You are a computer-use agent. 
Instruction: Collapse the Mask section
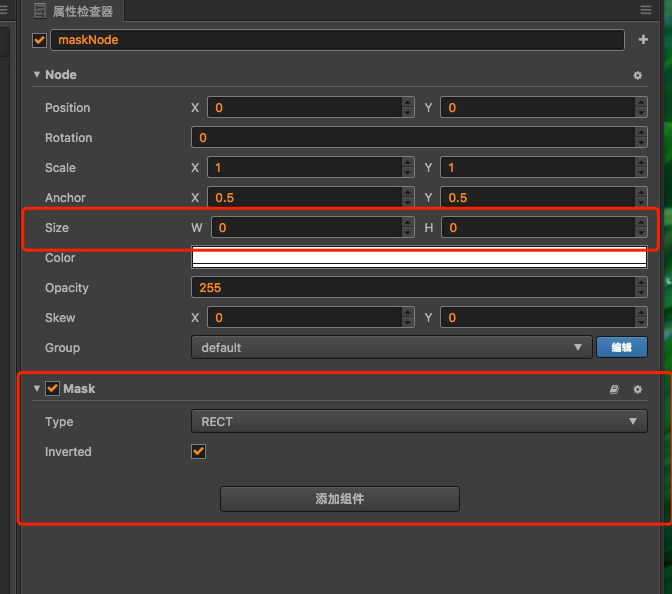click(37, 389)
